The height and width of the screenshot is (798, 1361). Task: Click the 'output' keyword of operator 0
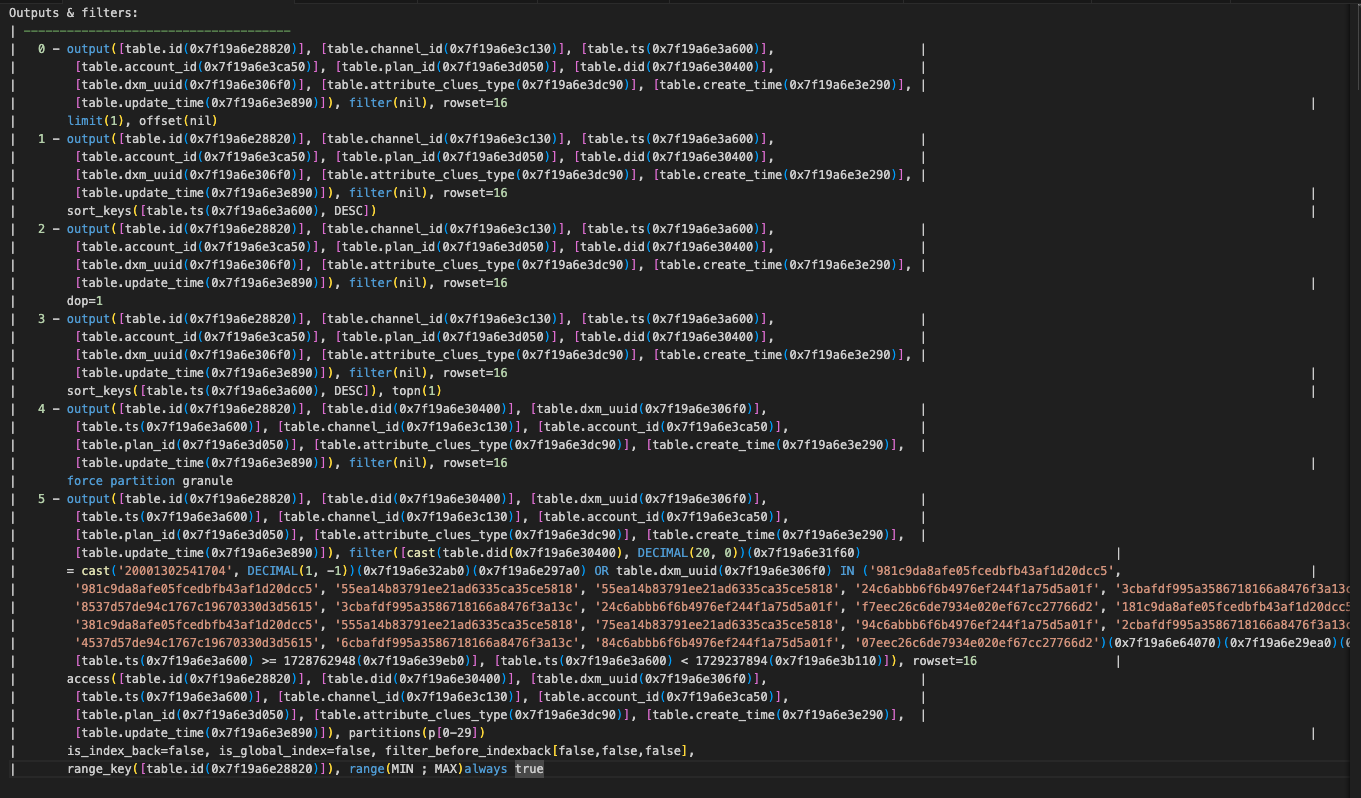pyautogui.click(x=89, y=48)
